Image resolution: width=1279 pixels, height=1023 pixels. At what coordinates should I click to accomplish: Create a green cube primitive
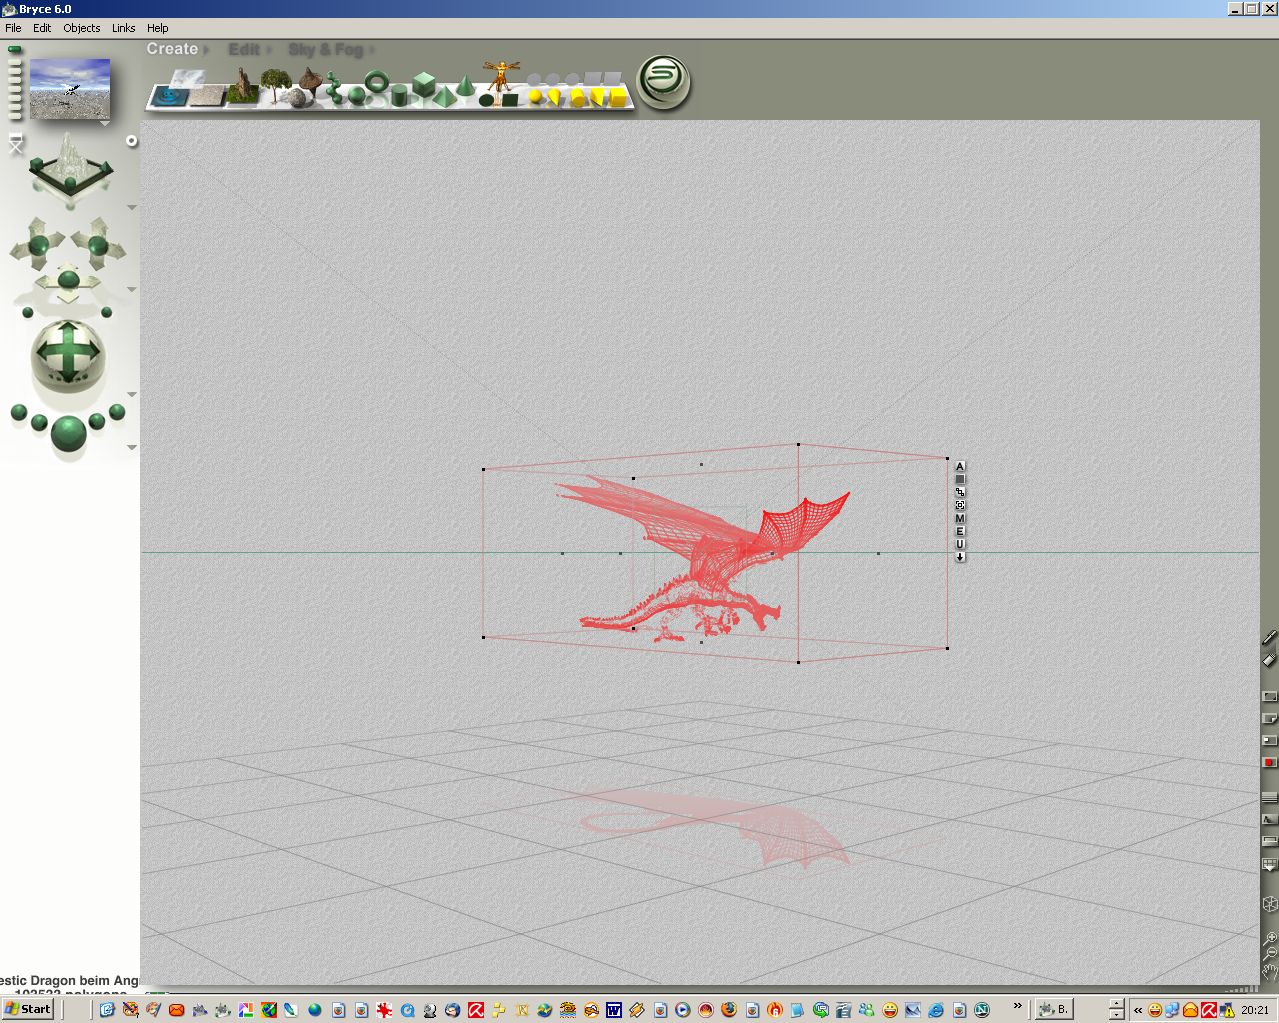pos(424,84)
